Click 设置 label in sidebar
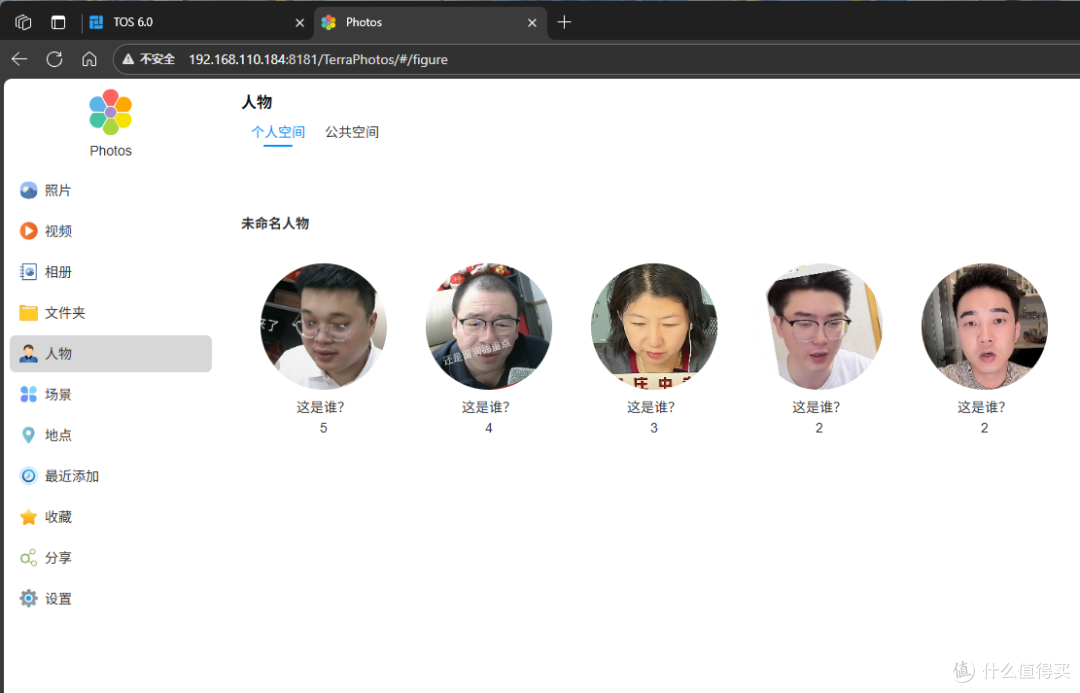1080x693 pixels. (59, 599)
